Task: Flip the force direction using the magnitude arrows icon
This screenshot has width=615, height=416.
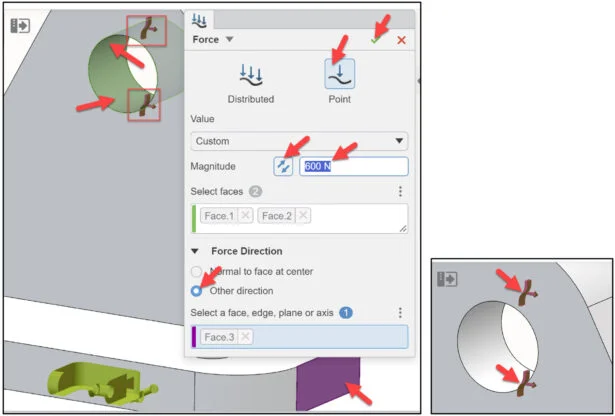Action: [283, 166]
